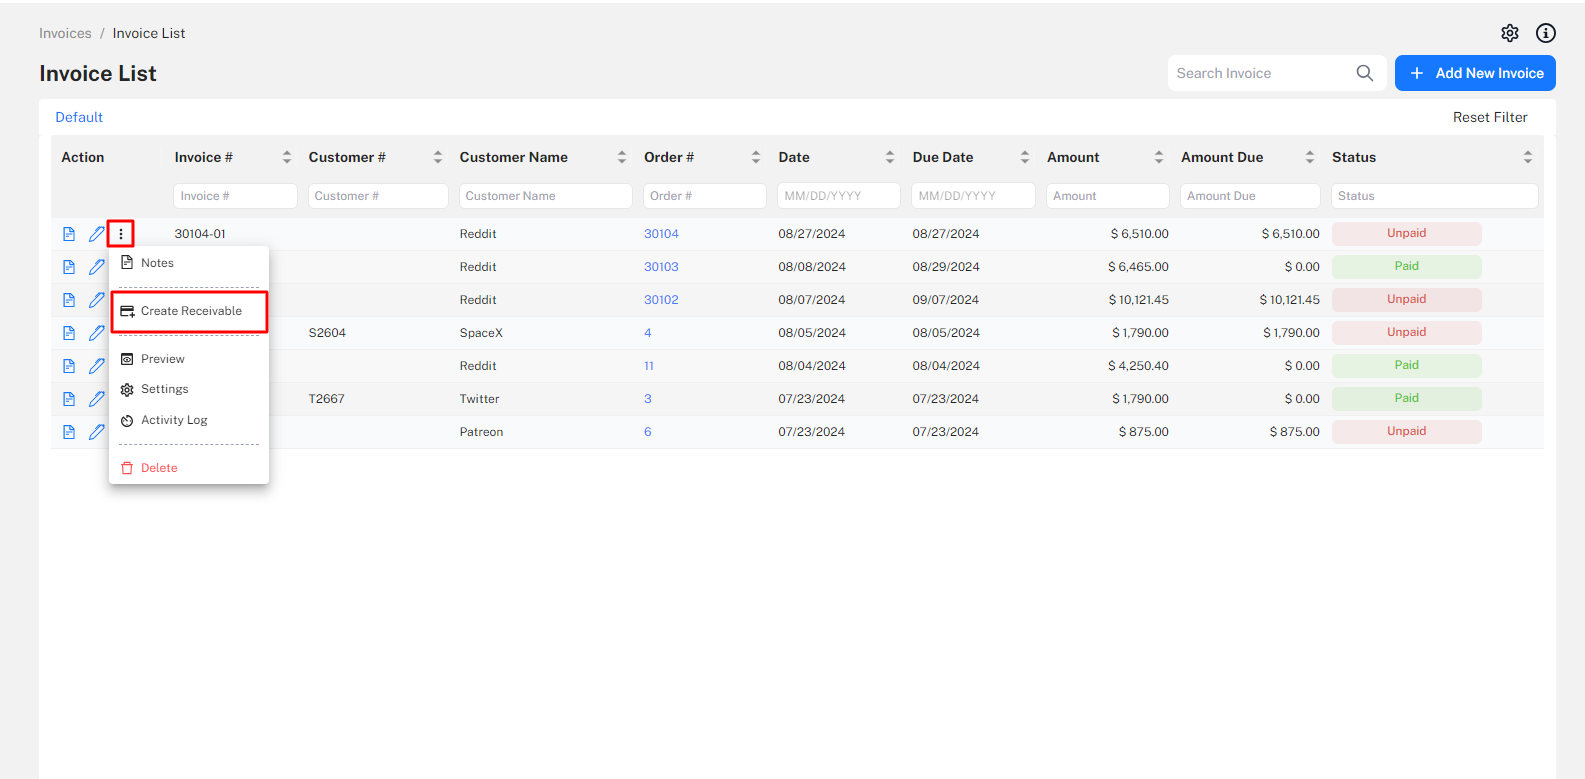The height and width of the screenshot is (779, 1585).
Task: Sort by Date column arrows
Action: pyautogui.click(x=890, y=157)
